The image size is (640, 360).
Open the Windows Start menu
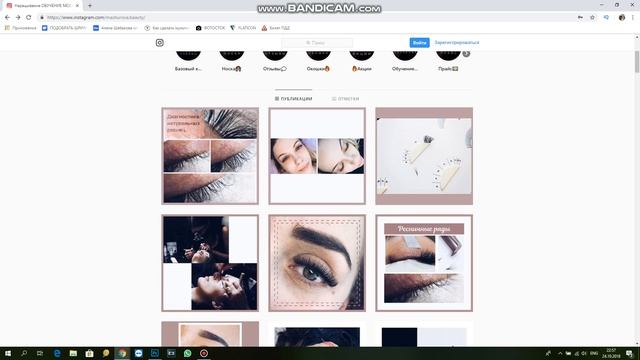[8, 353]
